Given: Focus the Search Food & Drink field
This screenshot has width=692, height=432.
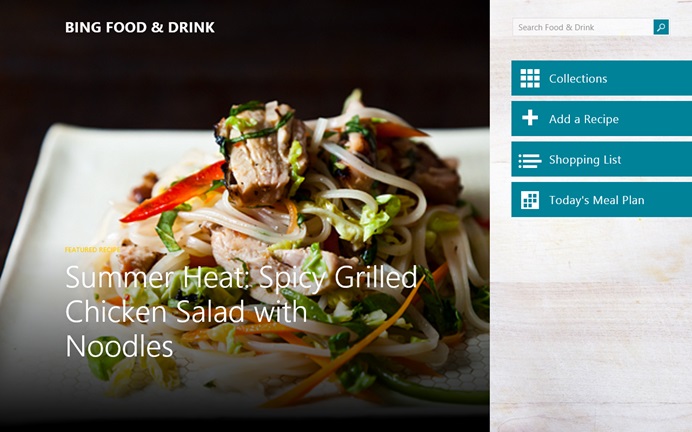Looking at the screenshot, I should tap(583, 27).
